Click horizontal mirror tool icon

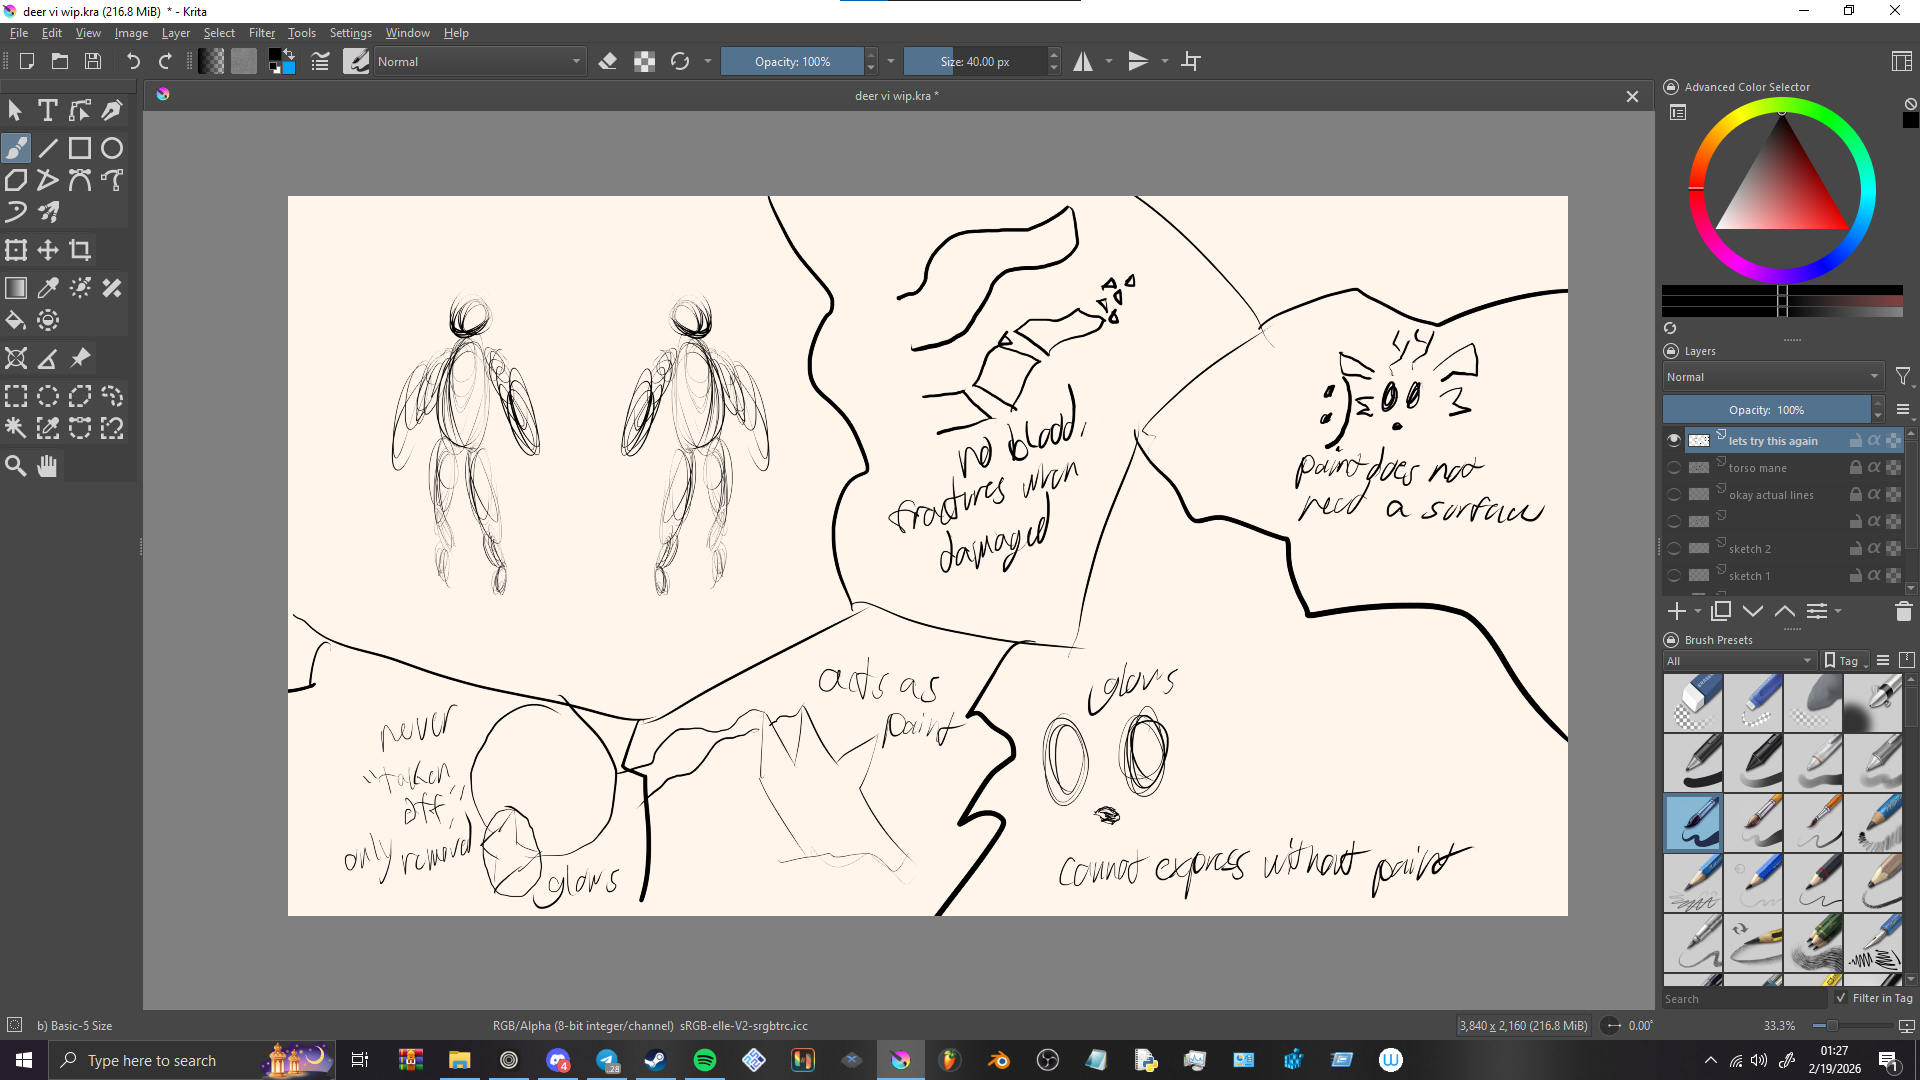(x=1083, y=62)
